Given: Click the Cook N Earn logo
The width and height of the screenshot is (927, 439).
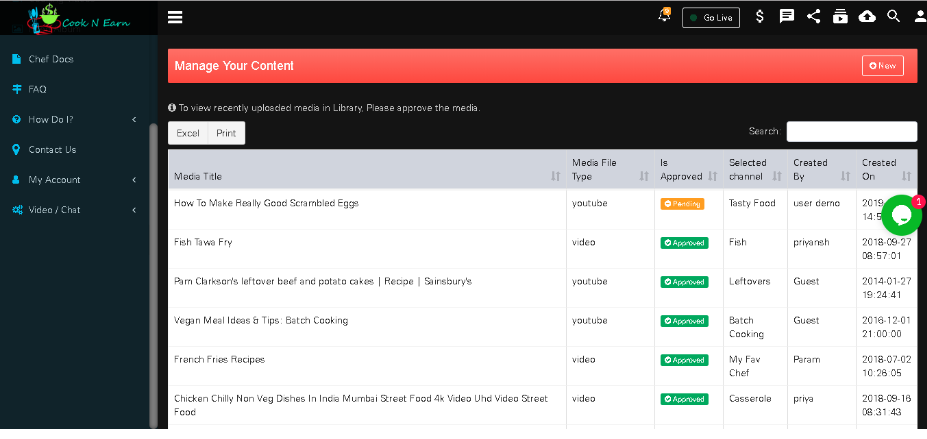Looking at the screenshot, I should (x=79, y=18).
